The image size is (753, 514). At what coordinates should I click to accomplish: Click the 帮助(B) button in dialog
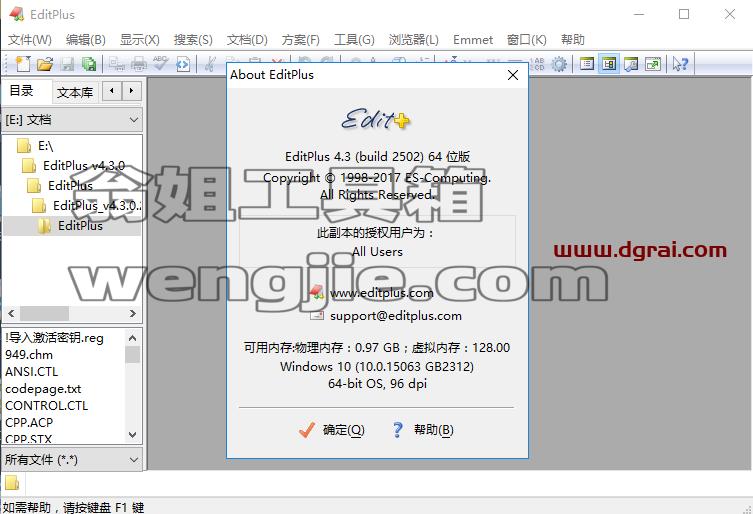coord(423,429)
